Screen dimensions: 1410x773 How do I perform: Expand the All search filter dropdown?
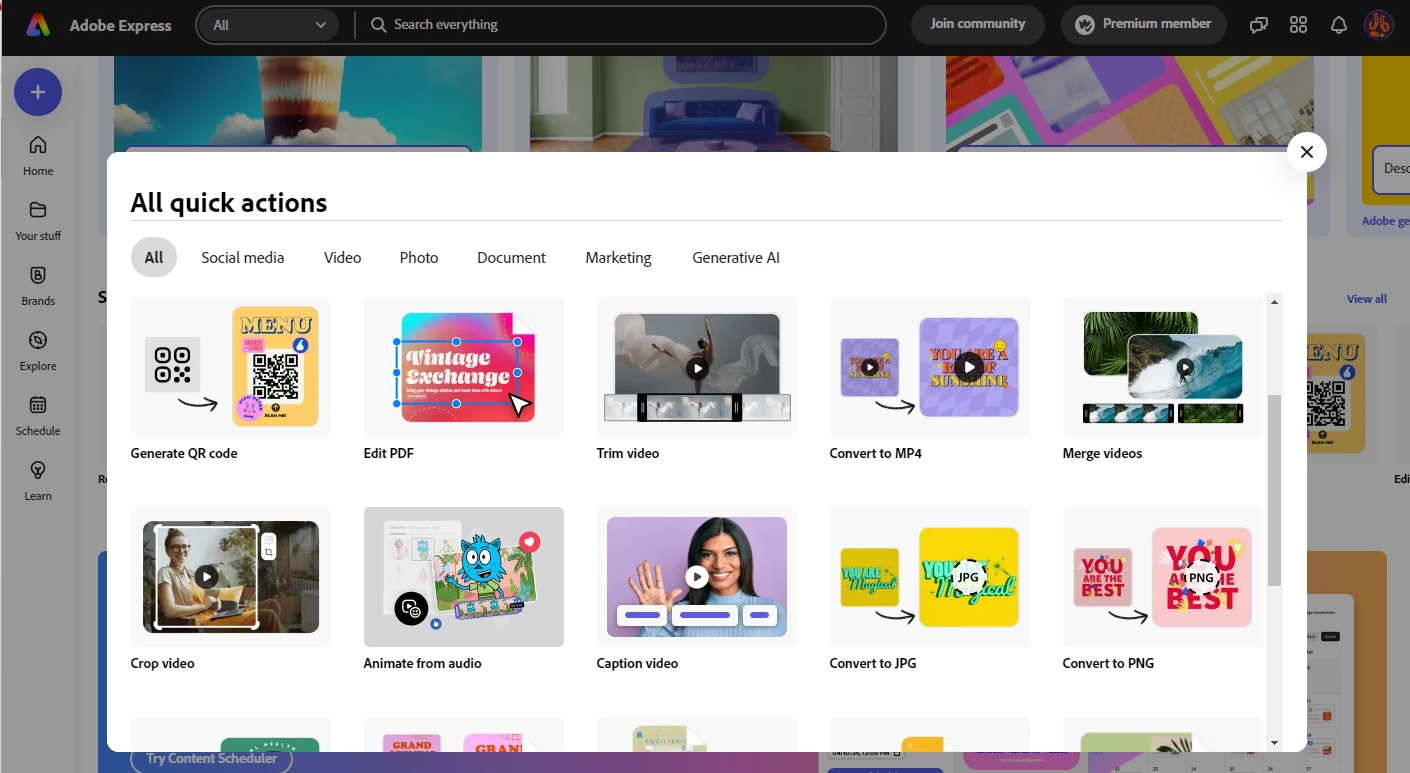pyautogui.click(x=269, y=25)
